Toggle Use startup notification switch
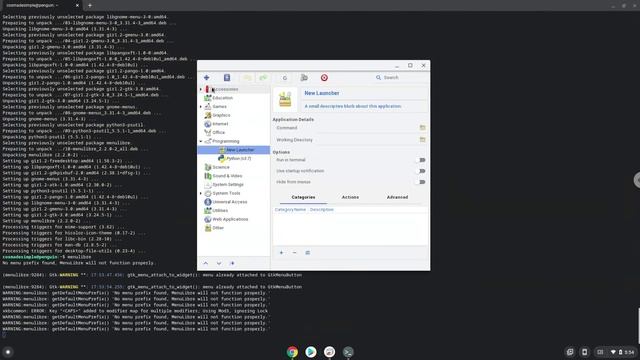This screenshot has height=360, width=640. click(421, 171)
